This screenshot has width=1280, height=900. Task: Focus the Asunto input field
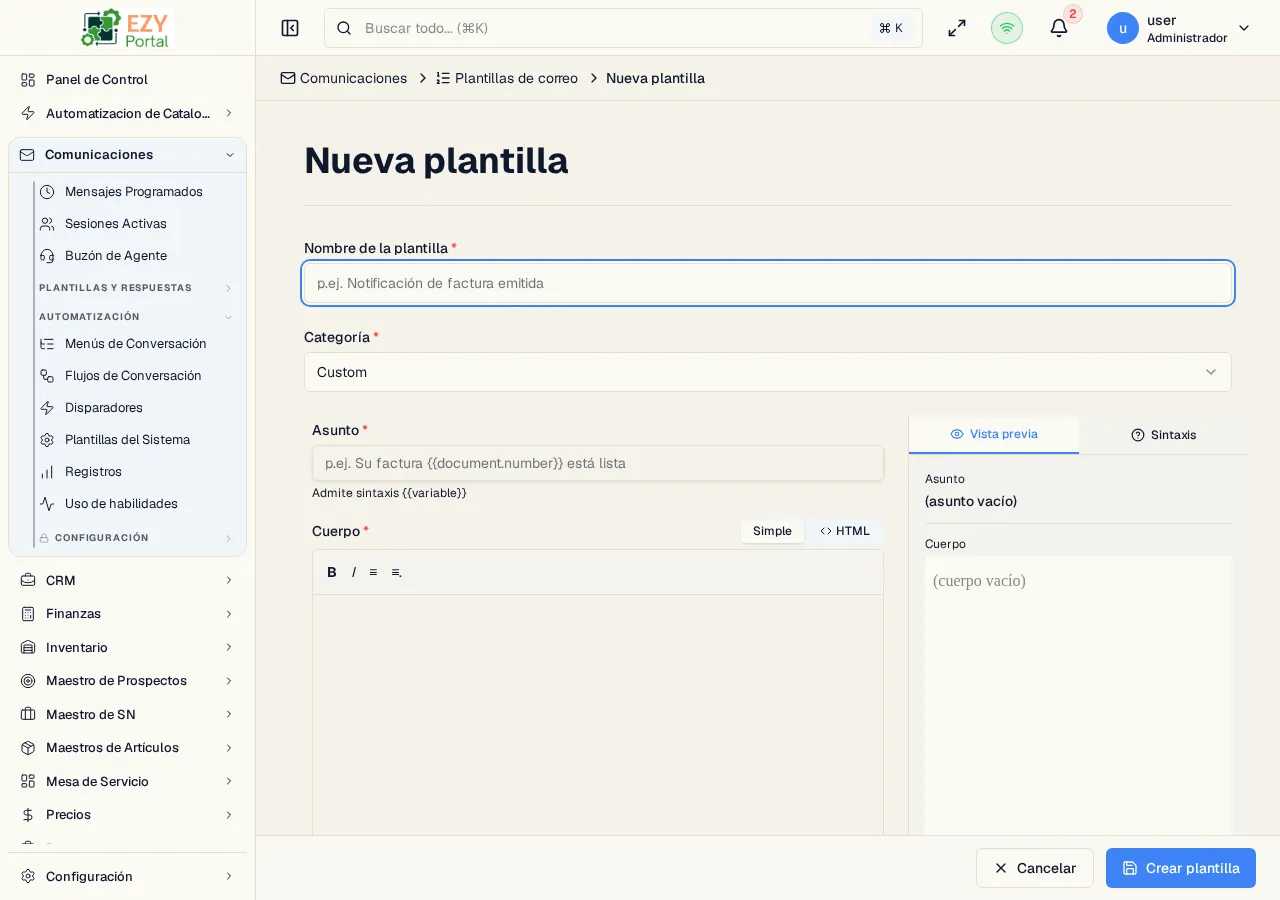[598, 463]
